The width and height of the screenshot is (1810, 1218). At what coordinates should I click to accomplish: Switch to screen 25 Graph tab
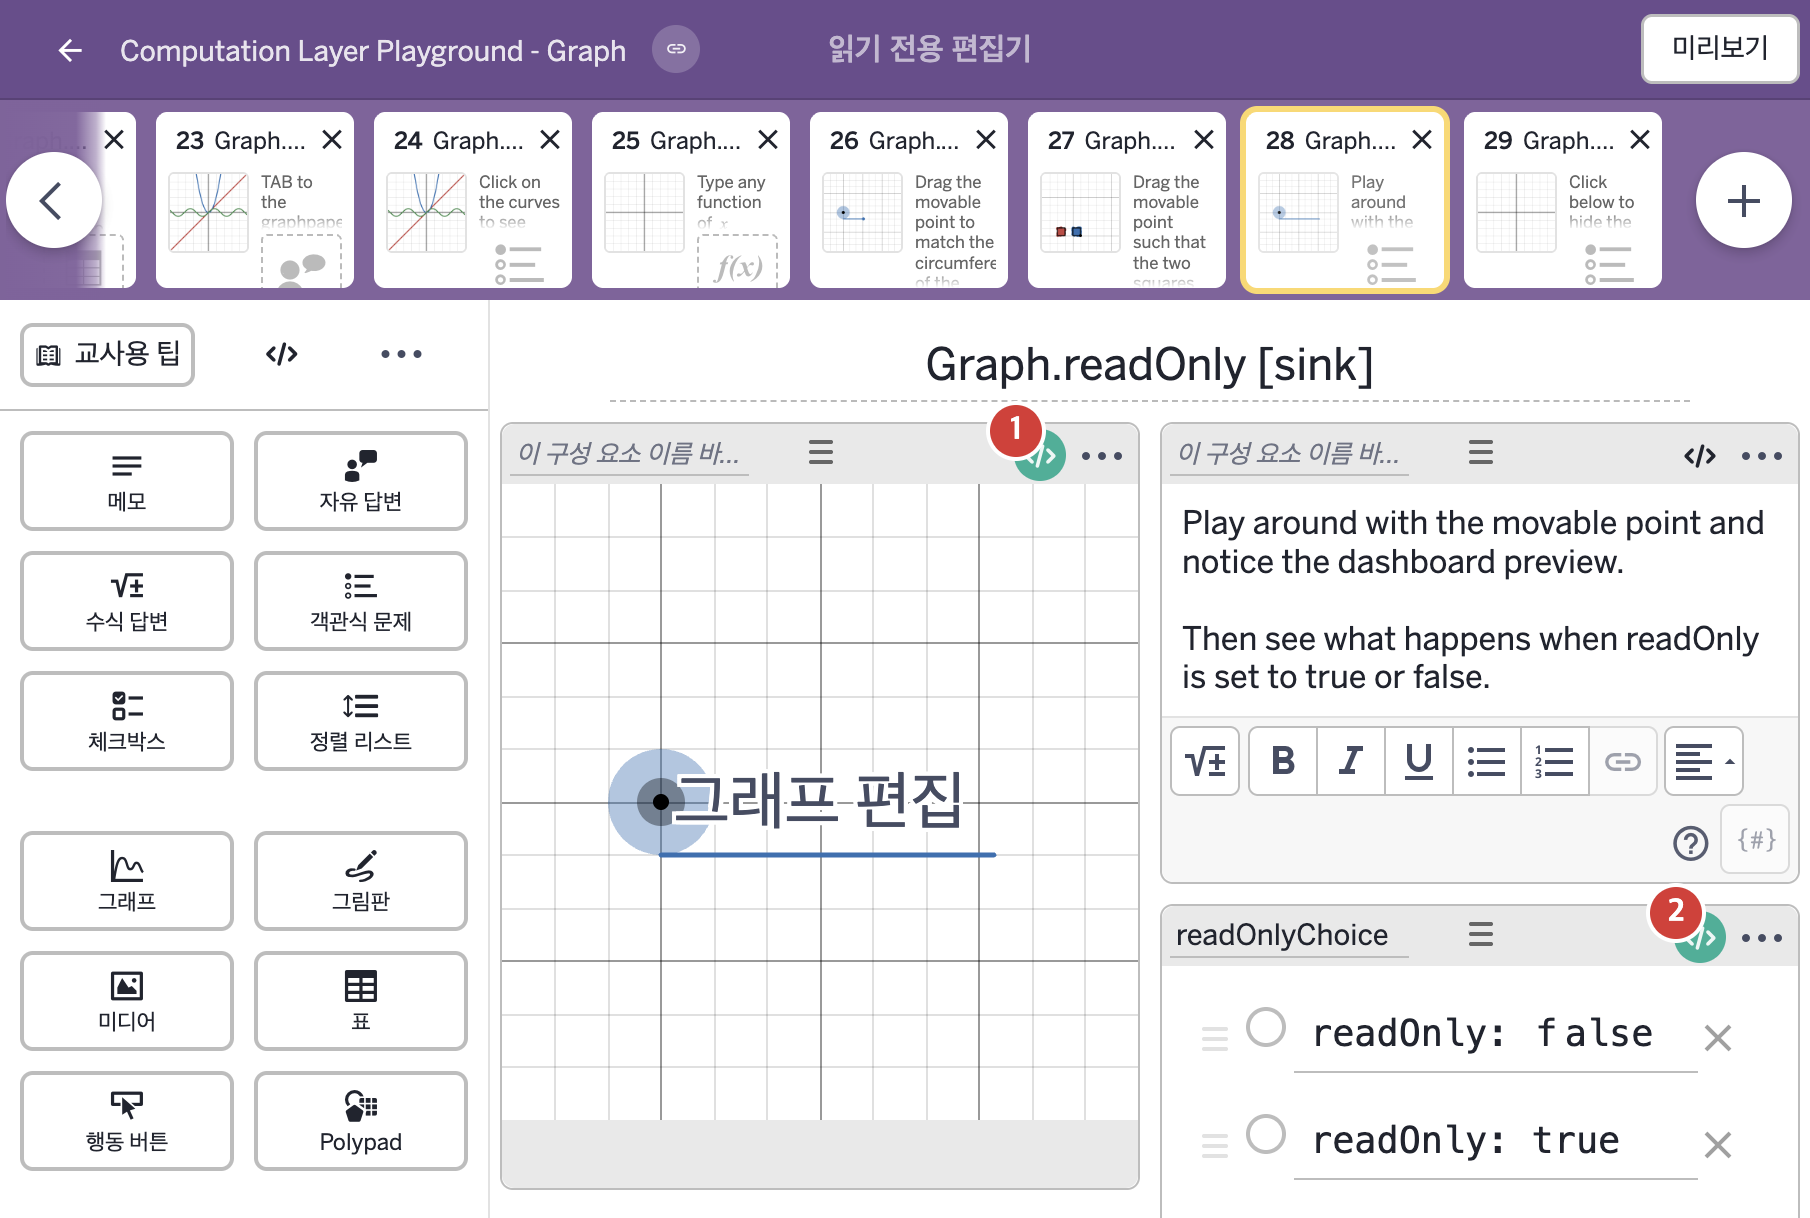(691, 200)
